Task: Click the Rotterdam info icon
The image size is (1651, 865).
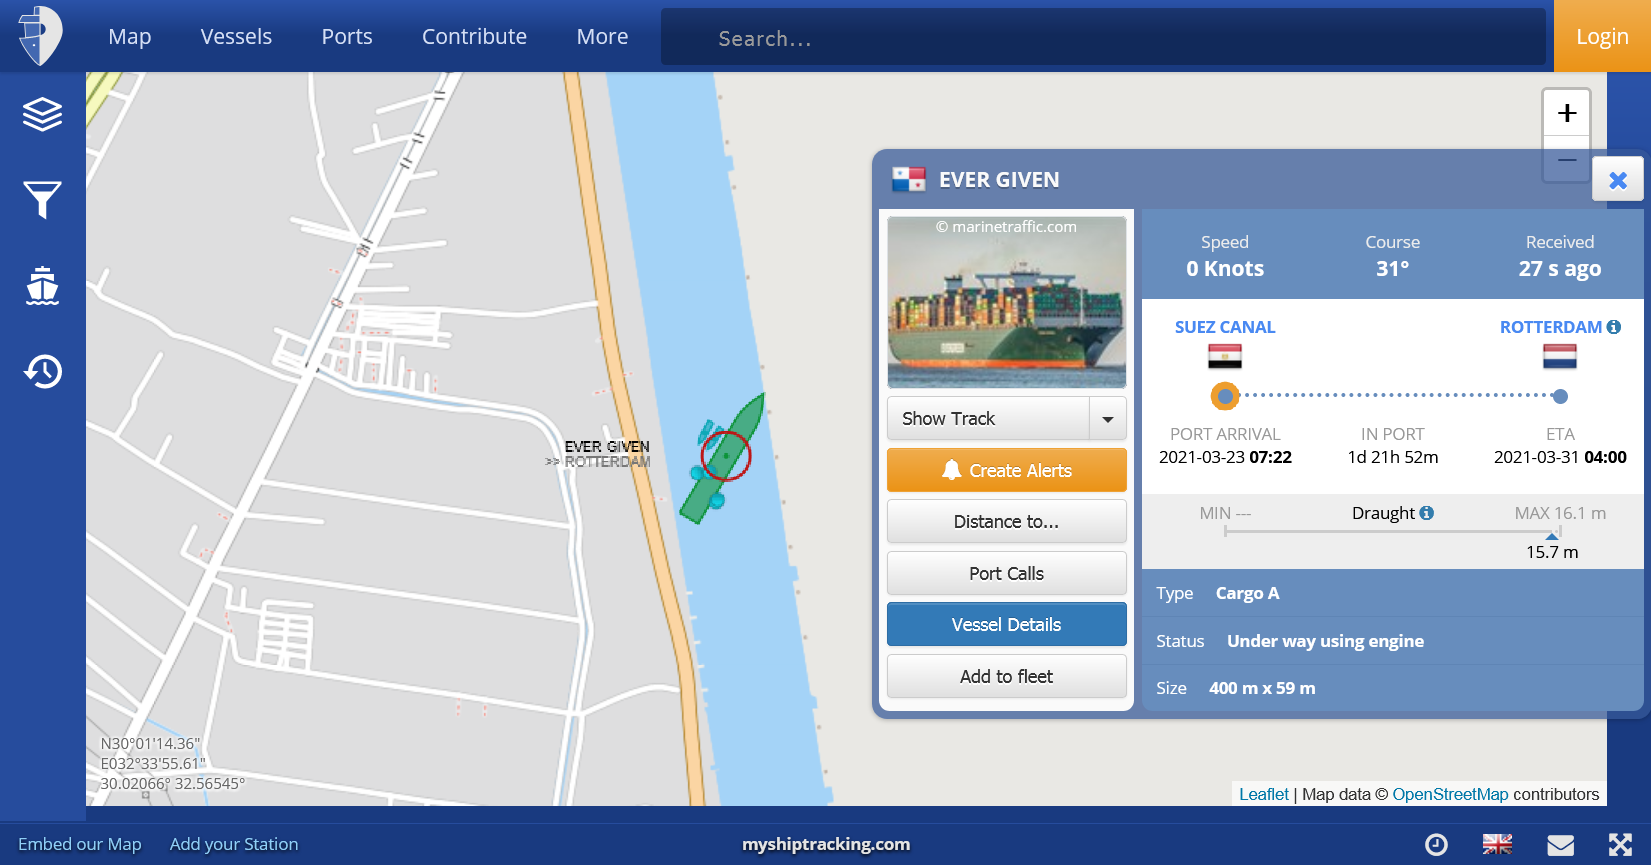Action: (x=1614, y=327)
